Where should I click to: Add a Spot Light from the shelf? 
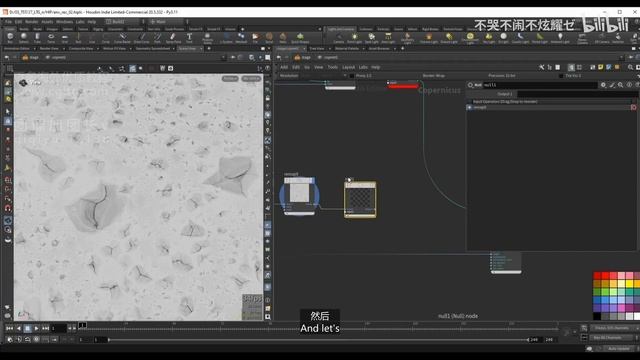click(x=371, y=38)
